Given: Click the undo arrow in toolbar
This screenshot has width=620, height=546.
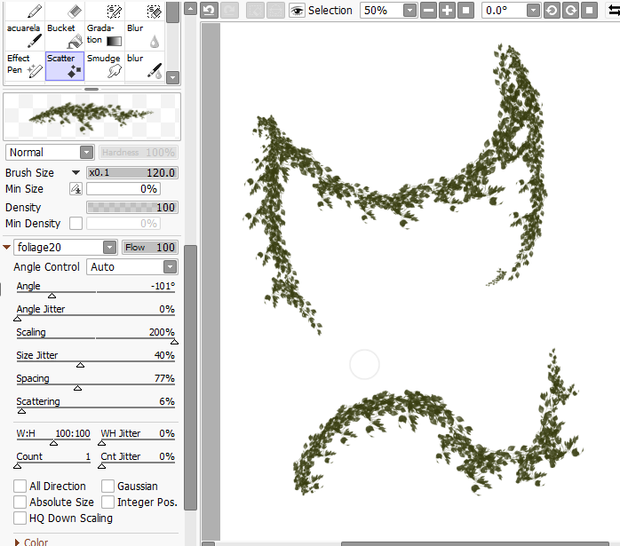Looking at the screenshot, I should click(210, 10).
